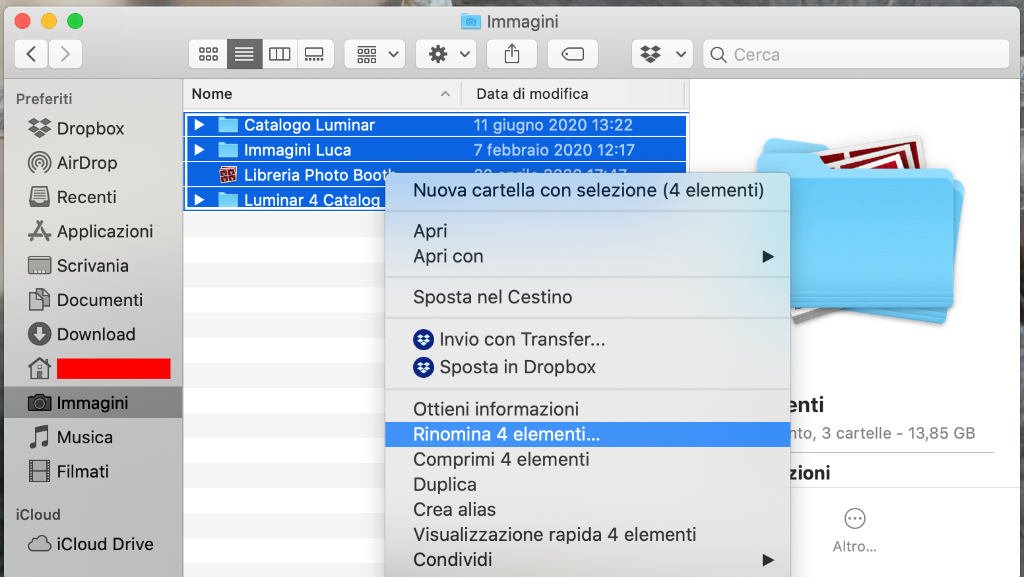Viewport: 1024px width, 577px height.
Task: Go back with the left arrow button
Action: tap(31, 54)
